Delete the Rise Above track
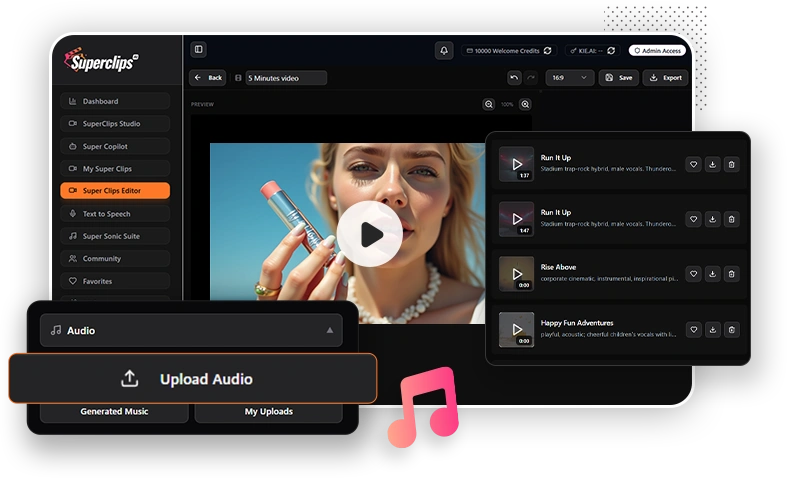The height and width of the screenshot is (478, 787). pos(731,274)
